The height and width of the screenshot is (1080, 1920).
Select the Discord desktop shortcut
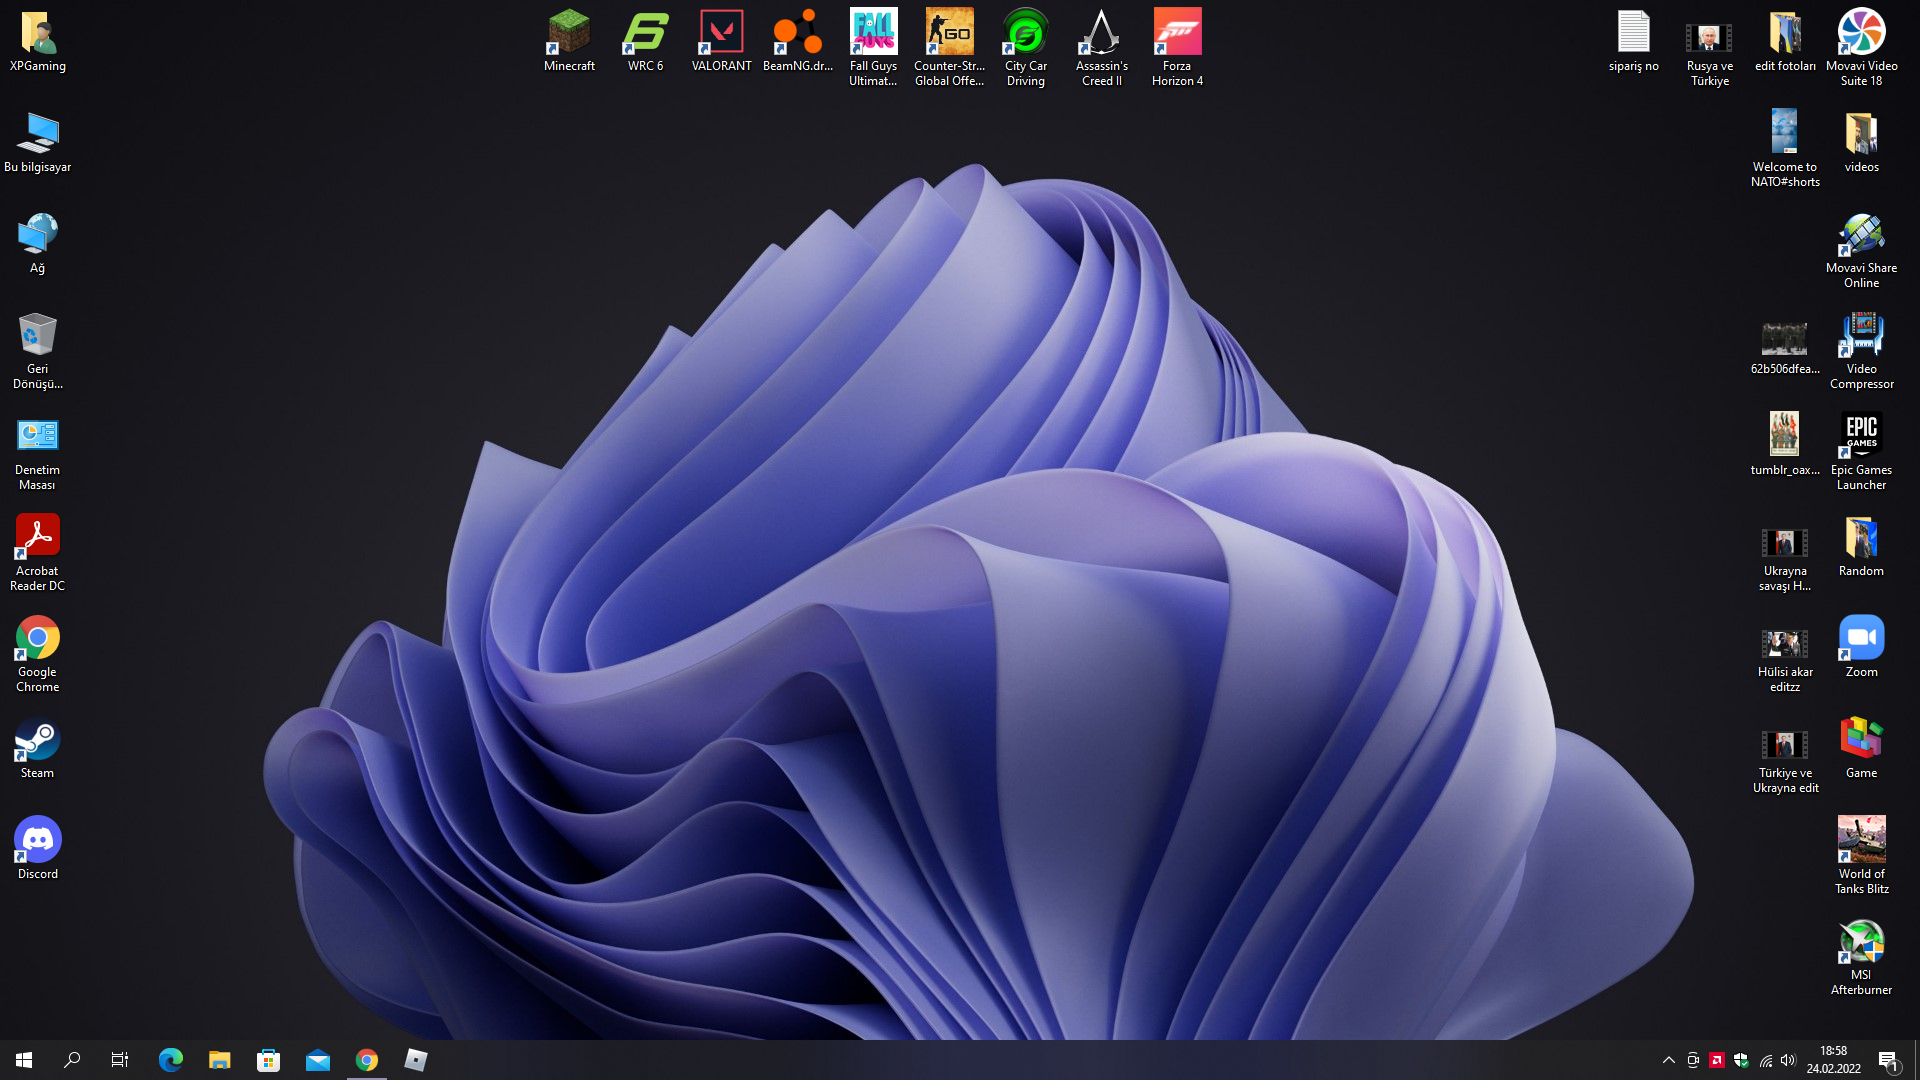(x=38, y=850)
